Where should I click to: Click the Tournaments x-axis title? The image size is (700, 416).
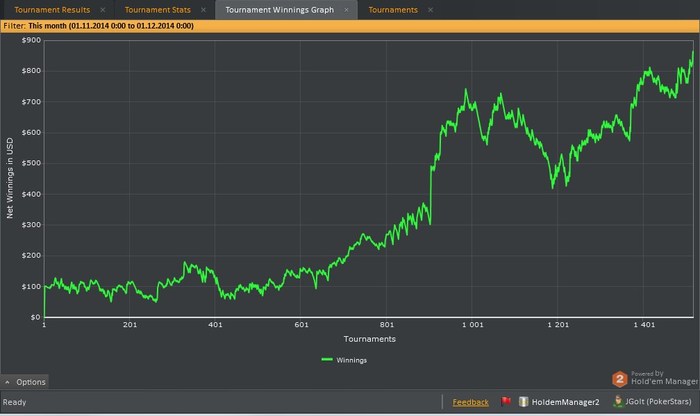tap(370, 339)
